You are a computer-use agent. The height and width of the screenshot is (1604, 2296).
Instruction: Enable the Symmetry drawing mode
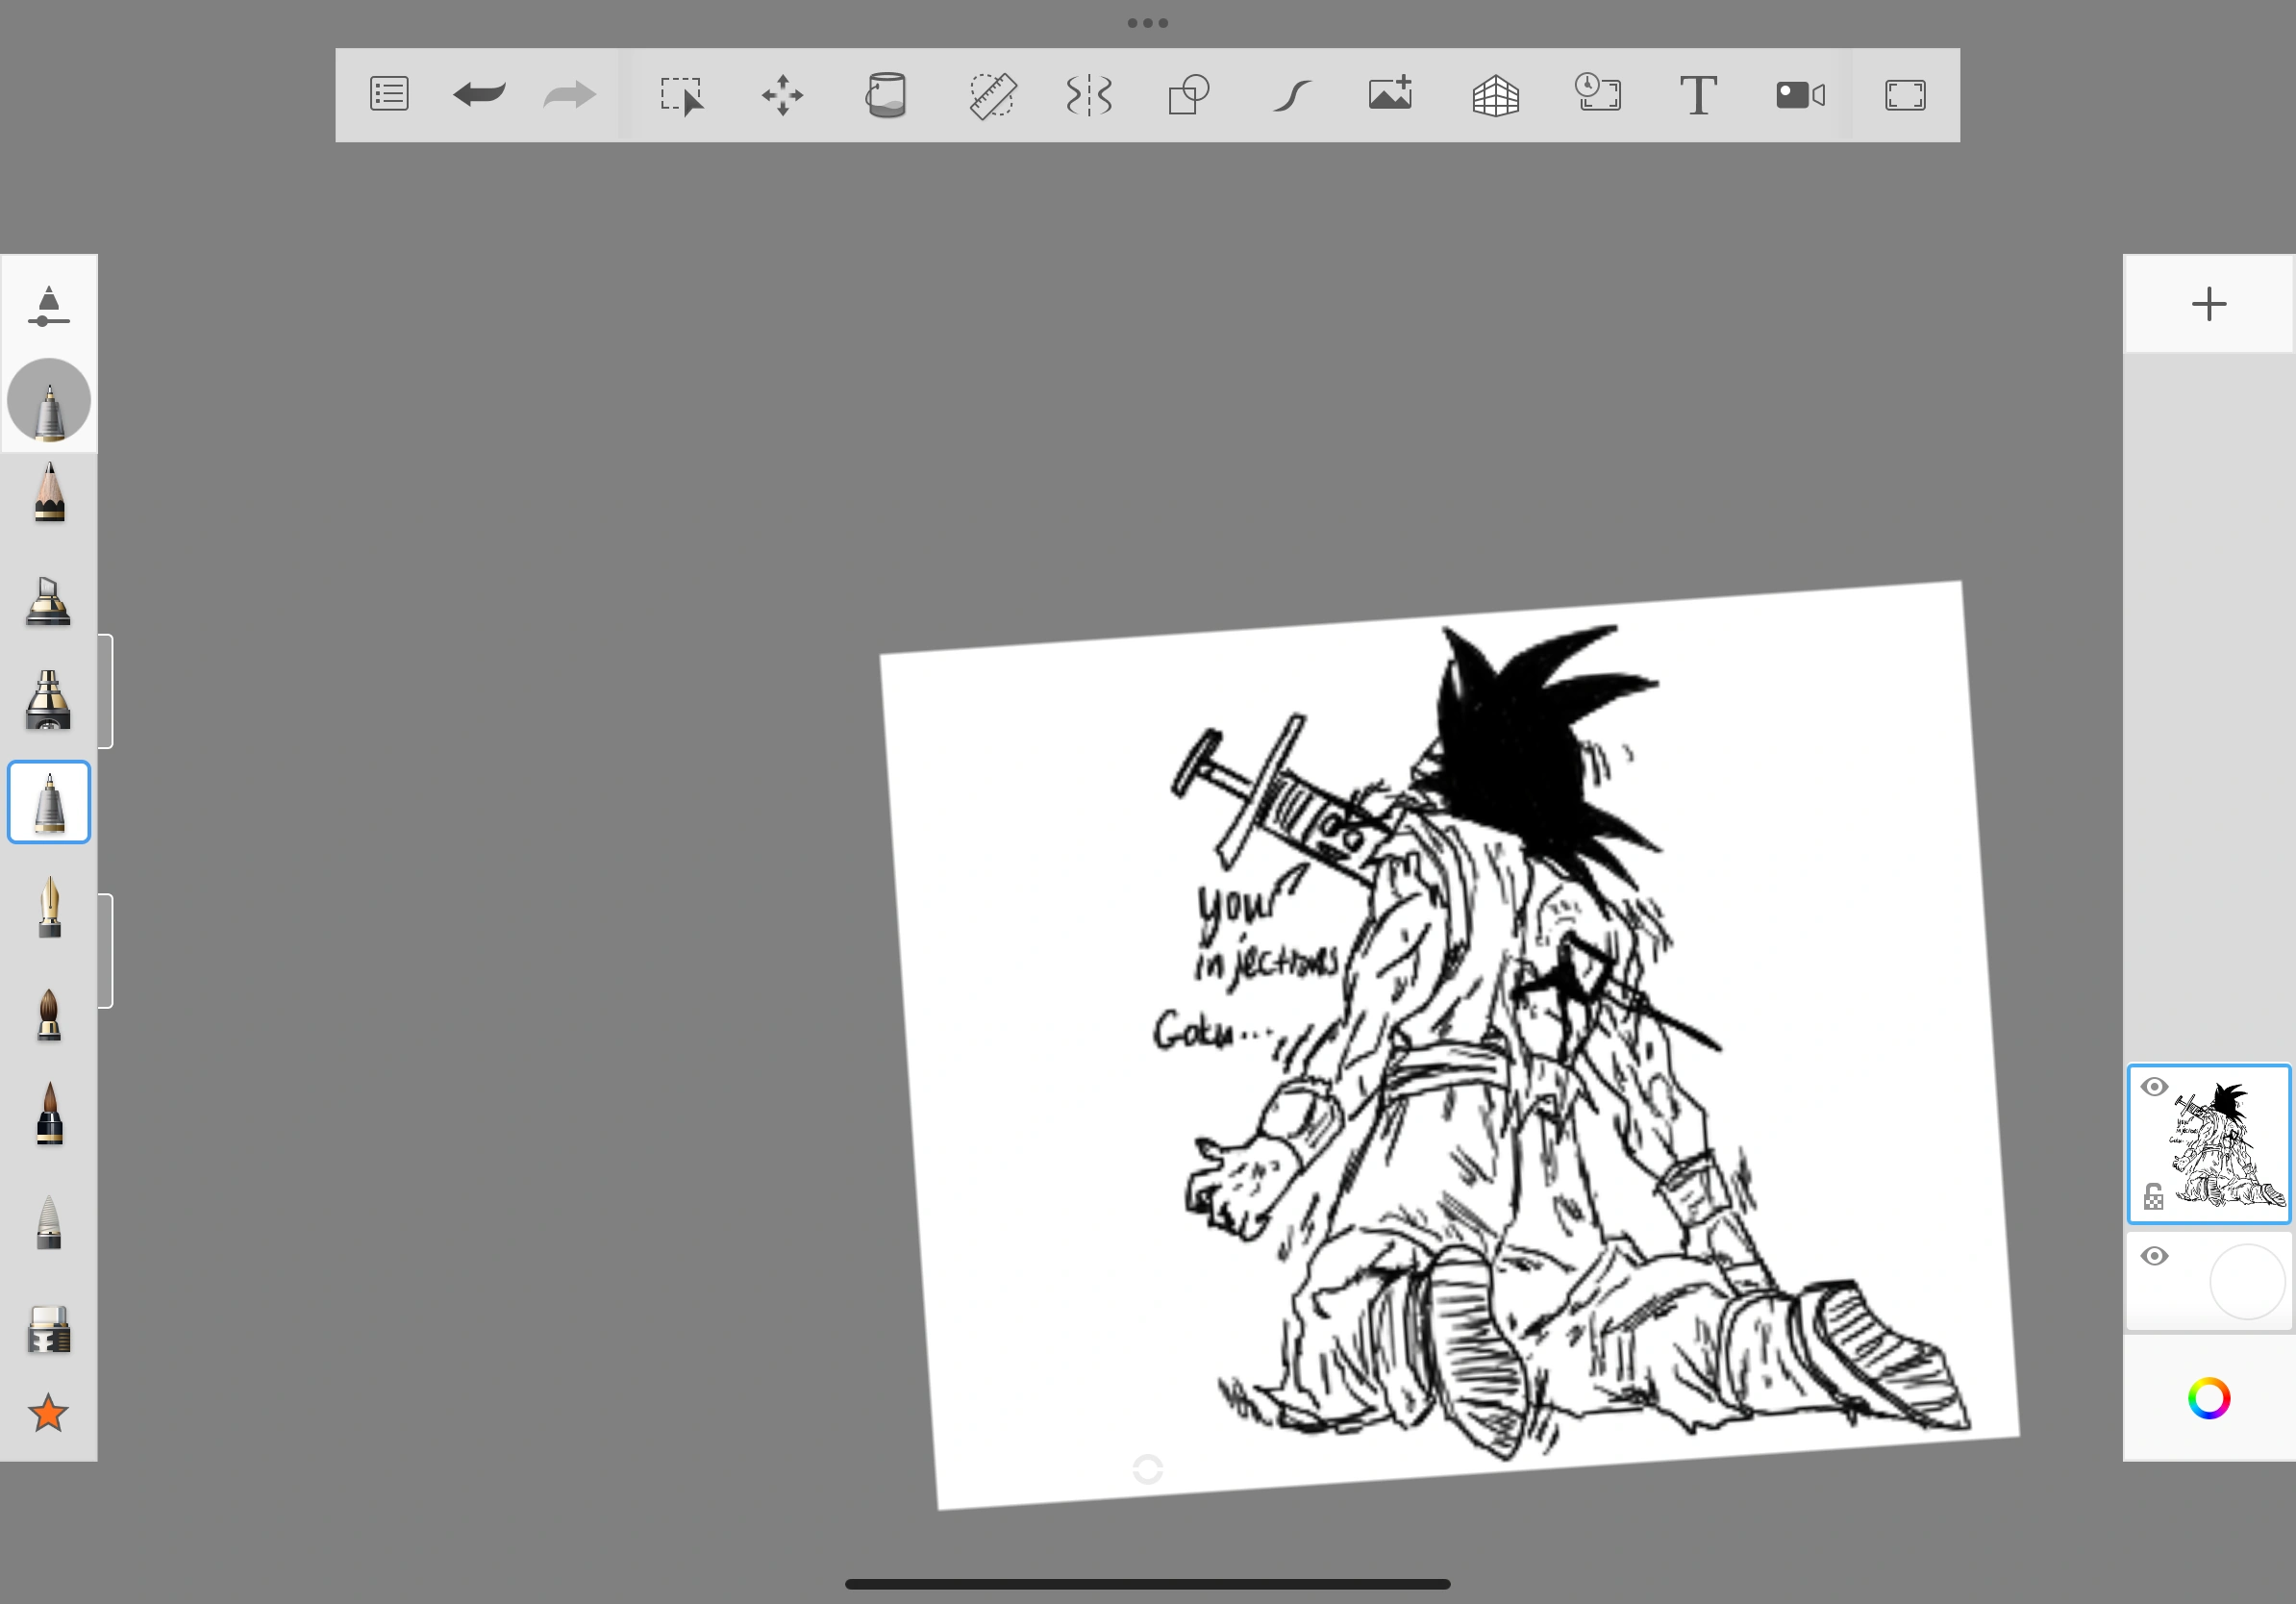pyautogui.click(x=1089, y=95)
